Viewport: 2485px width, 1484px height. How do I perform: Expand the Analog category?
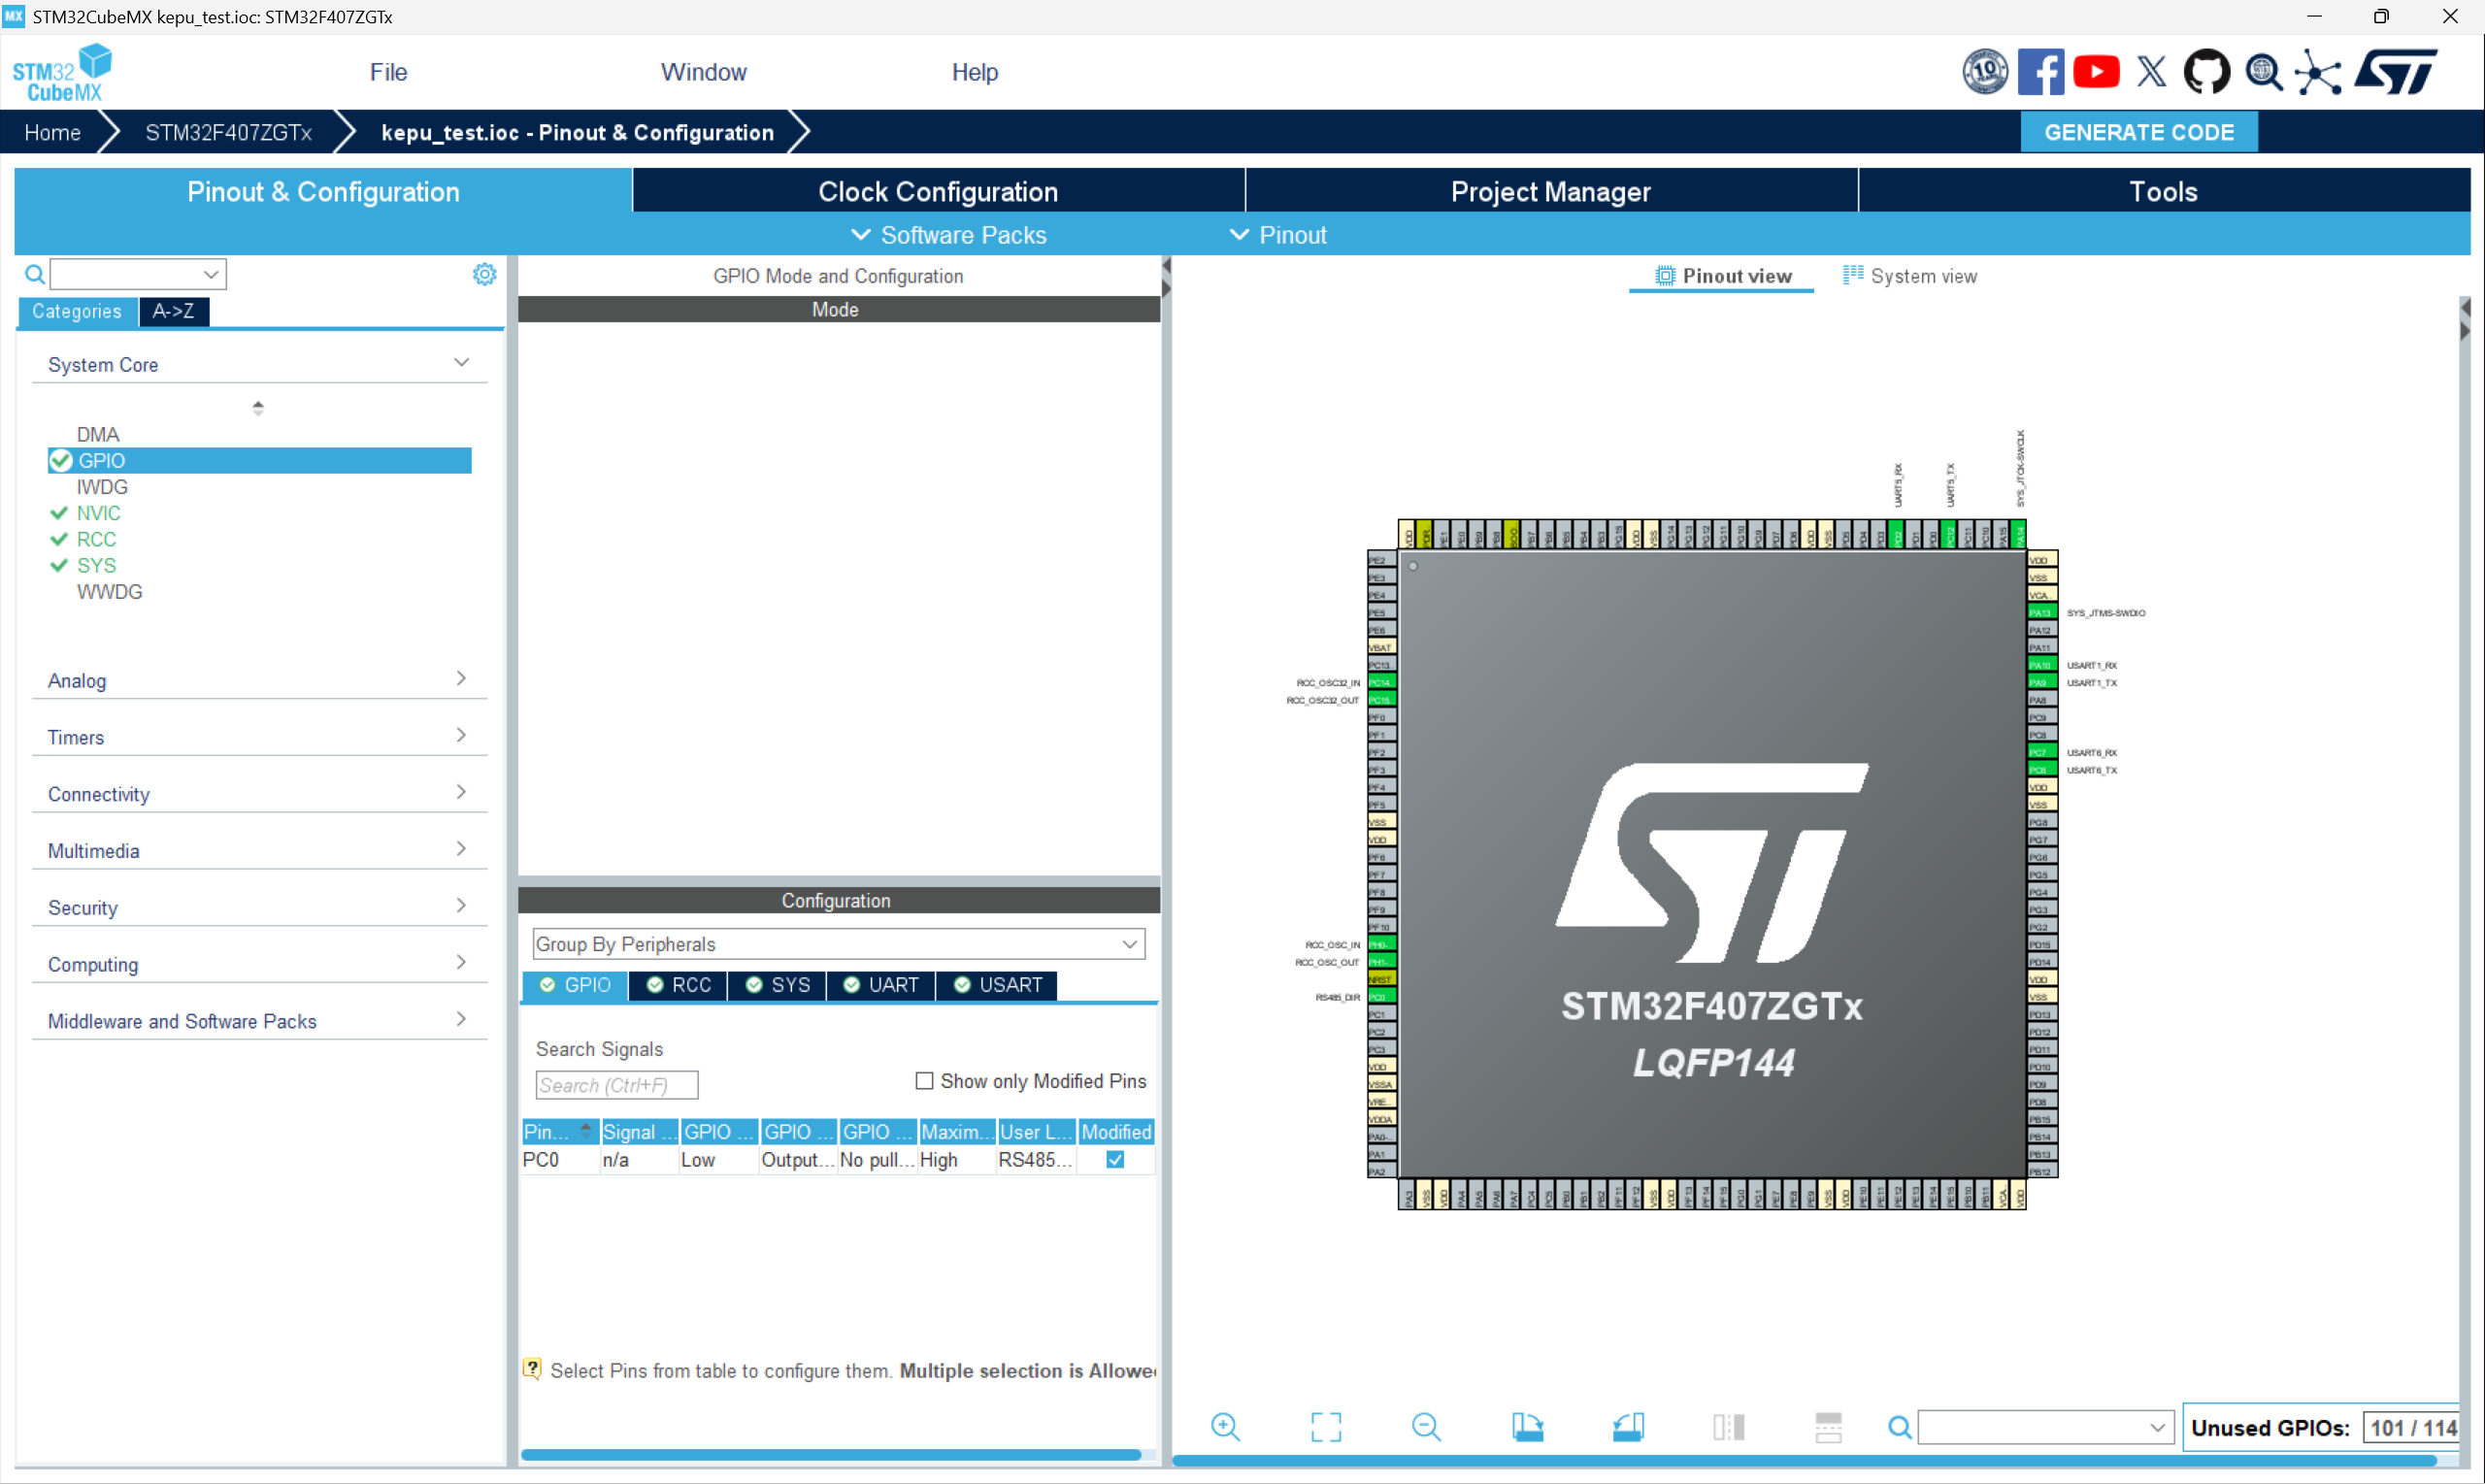(x=461, y=679)
